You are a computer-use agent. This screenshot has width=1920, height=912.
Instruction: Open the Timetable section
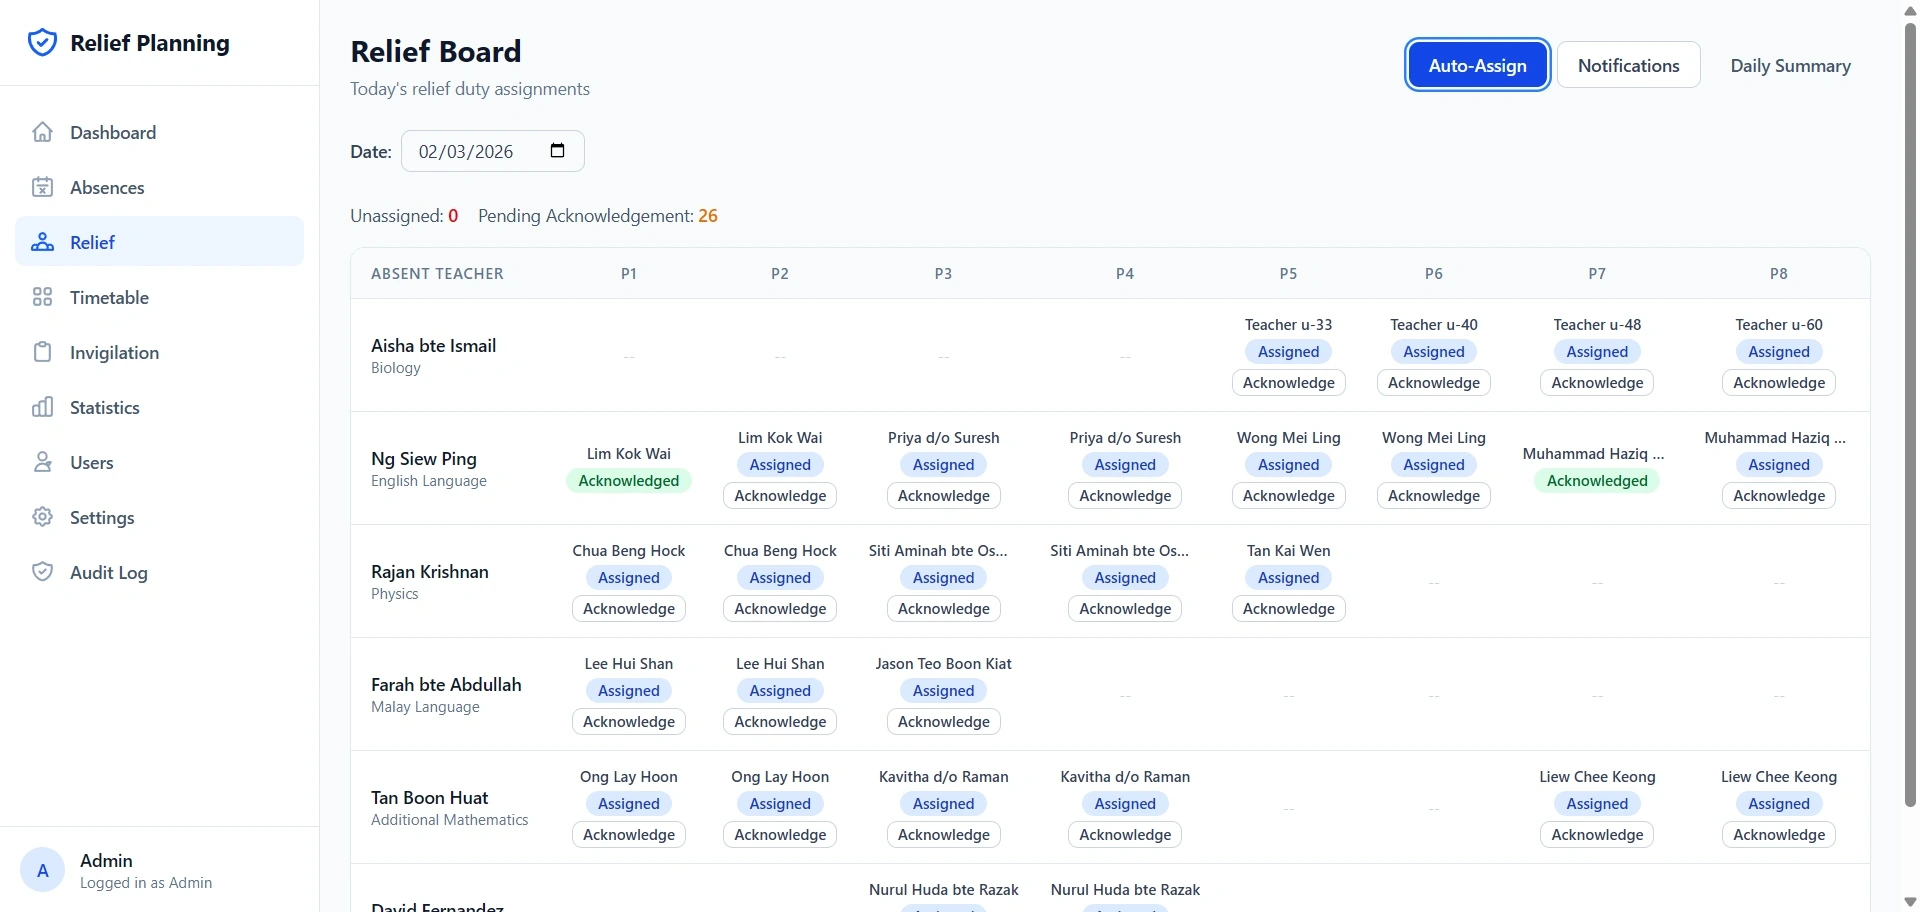pos(159,297)
